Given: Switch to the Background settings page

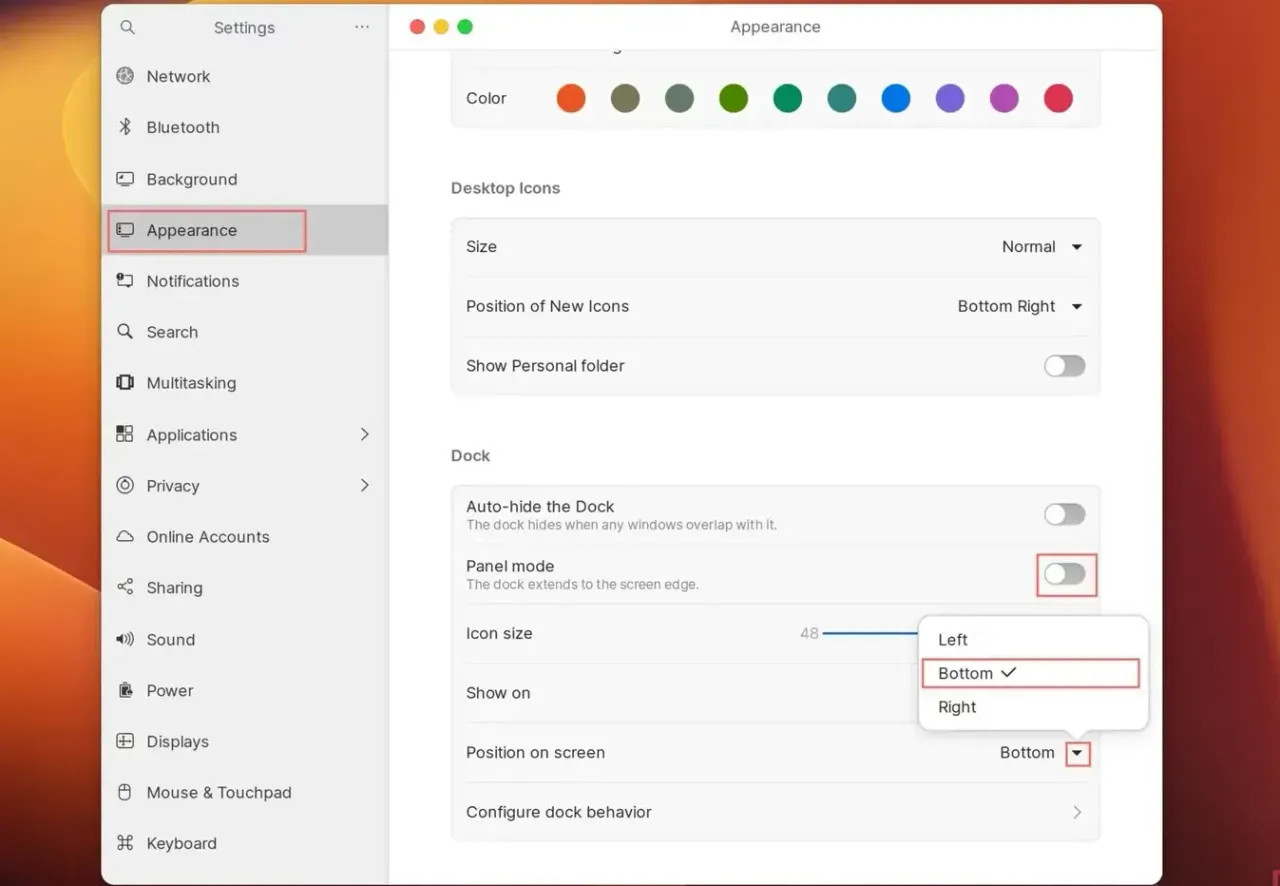Looking at the screenshot, I should click(x=192, y=179).
